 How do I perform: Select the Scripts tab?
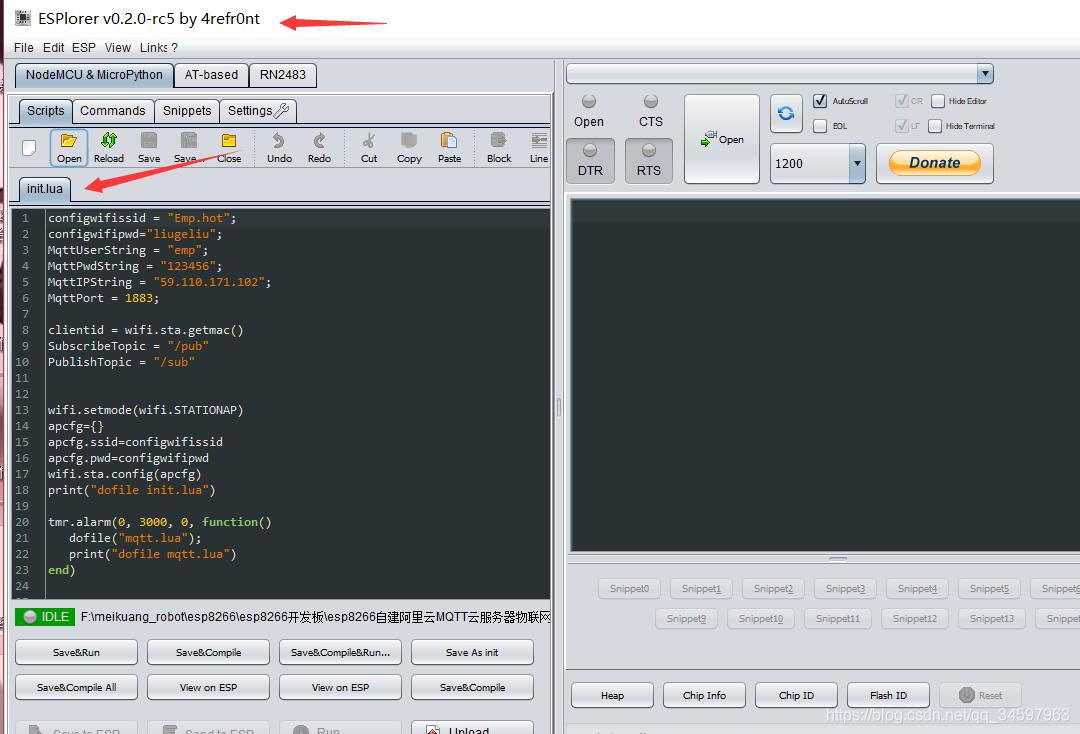(x=45, y=111)
